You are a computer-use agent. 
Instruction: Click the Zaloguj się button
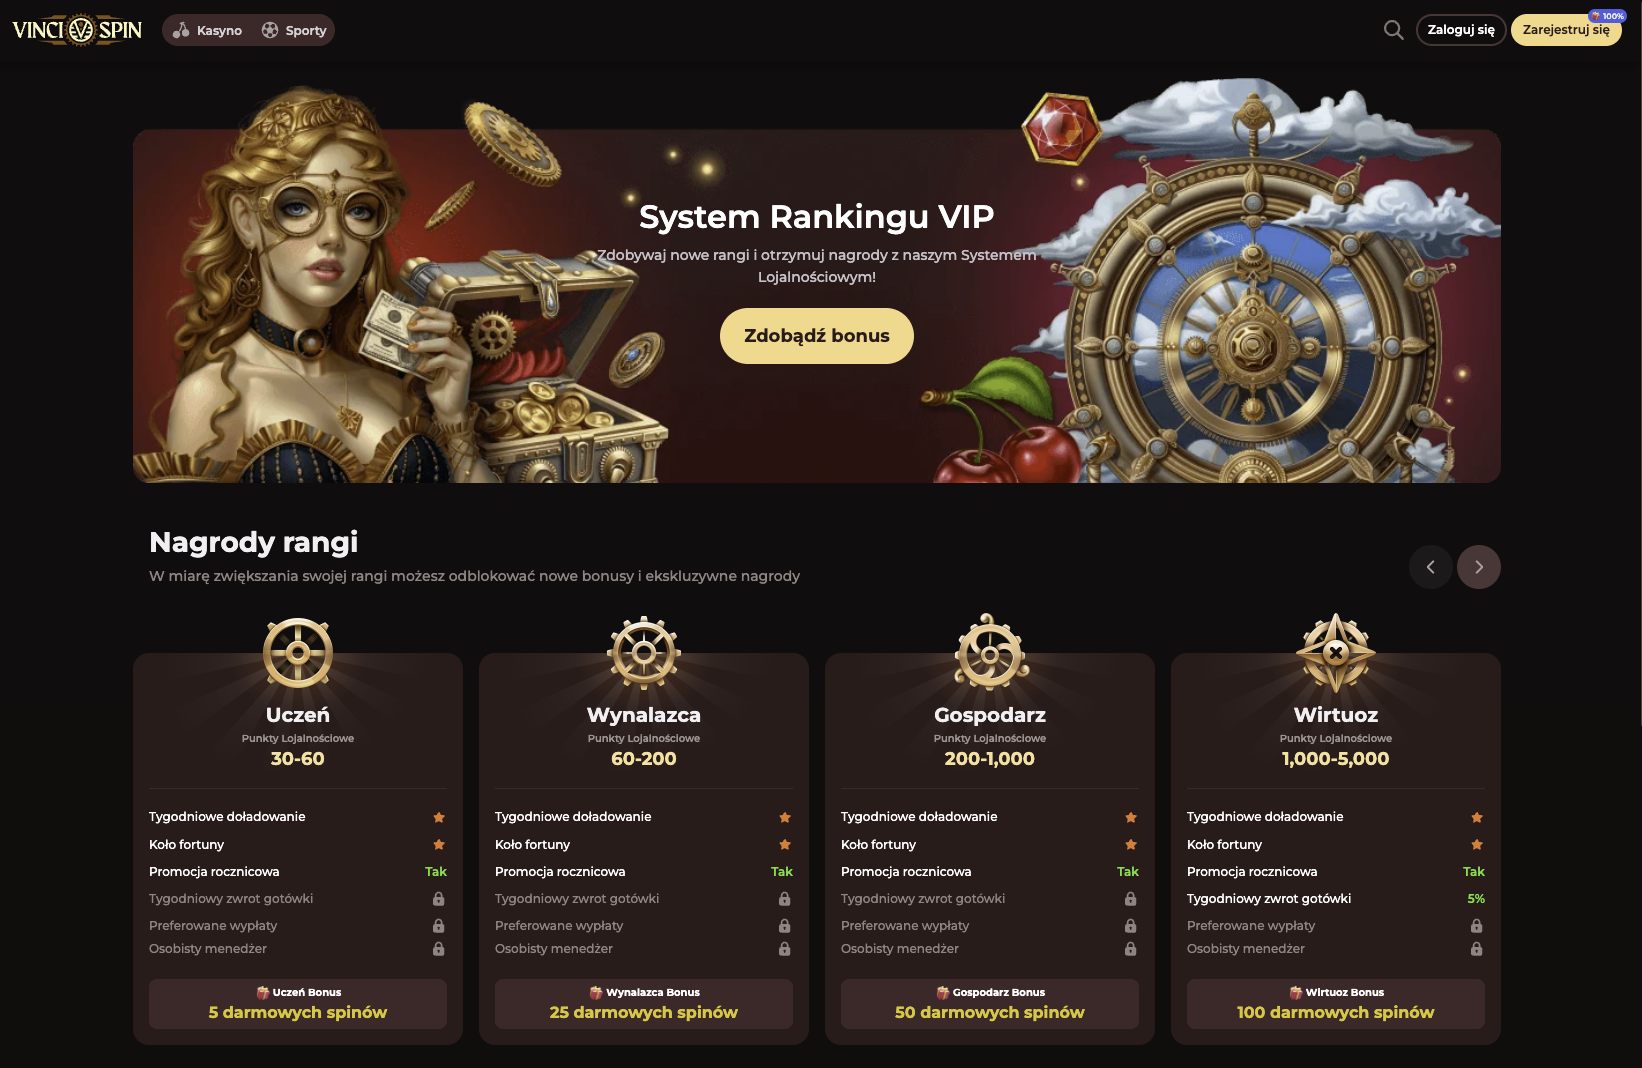pos(1461,30)
